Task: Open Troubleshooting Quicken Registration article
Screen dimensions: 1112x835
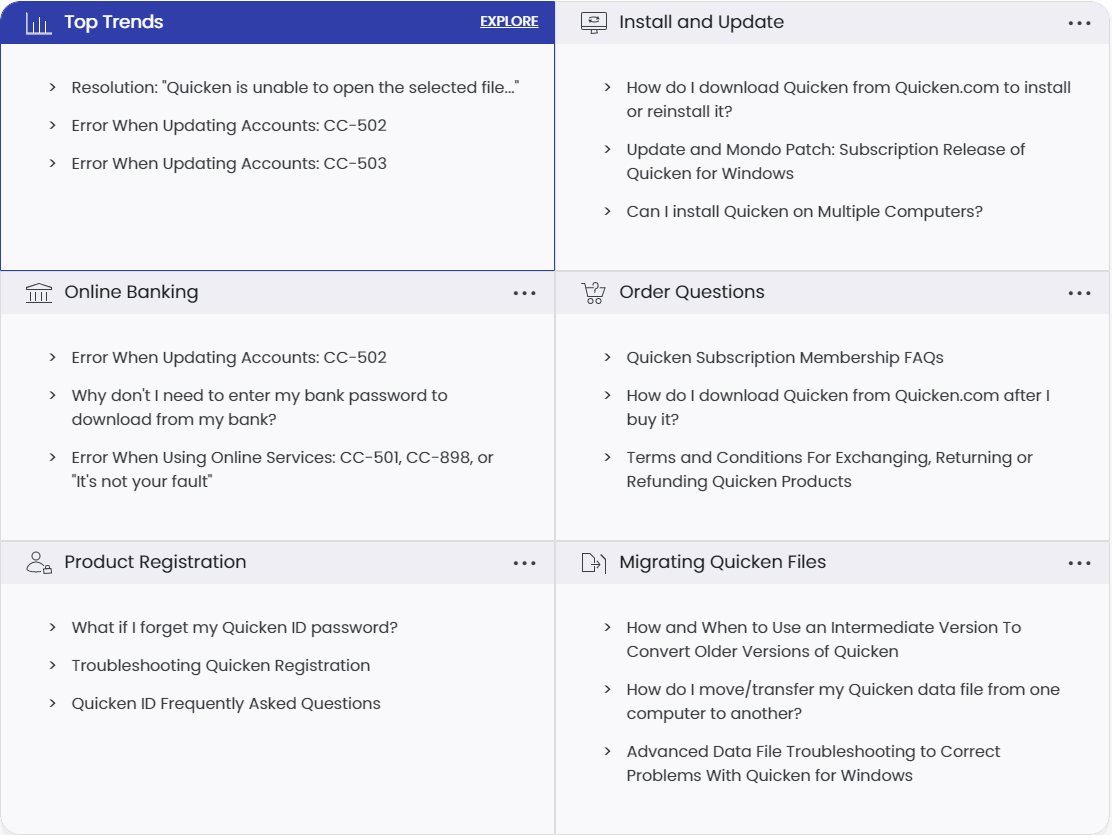Action: [x=221, y=666]
